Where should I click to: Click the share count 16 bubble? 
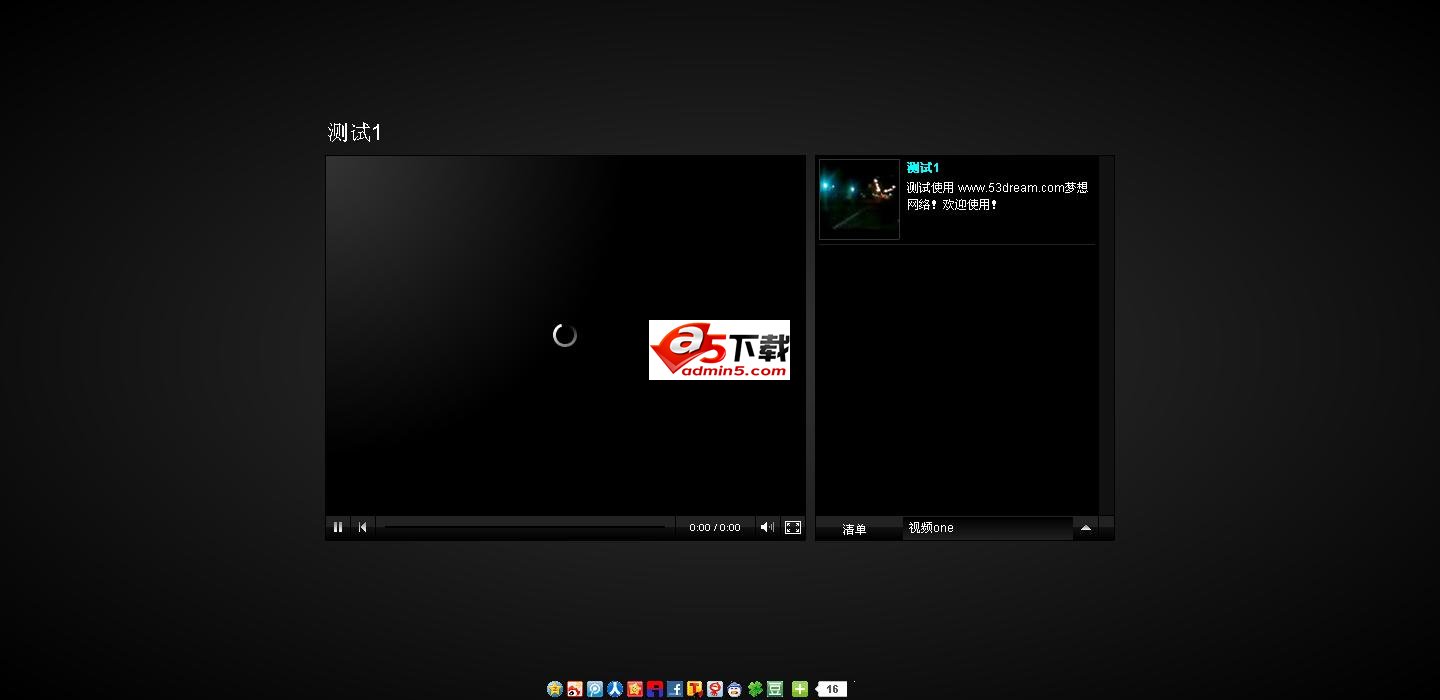coord(832,689)
